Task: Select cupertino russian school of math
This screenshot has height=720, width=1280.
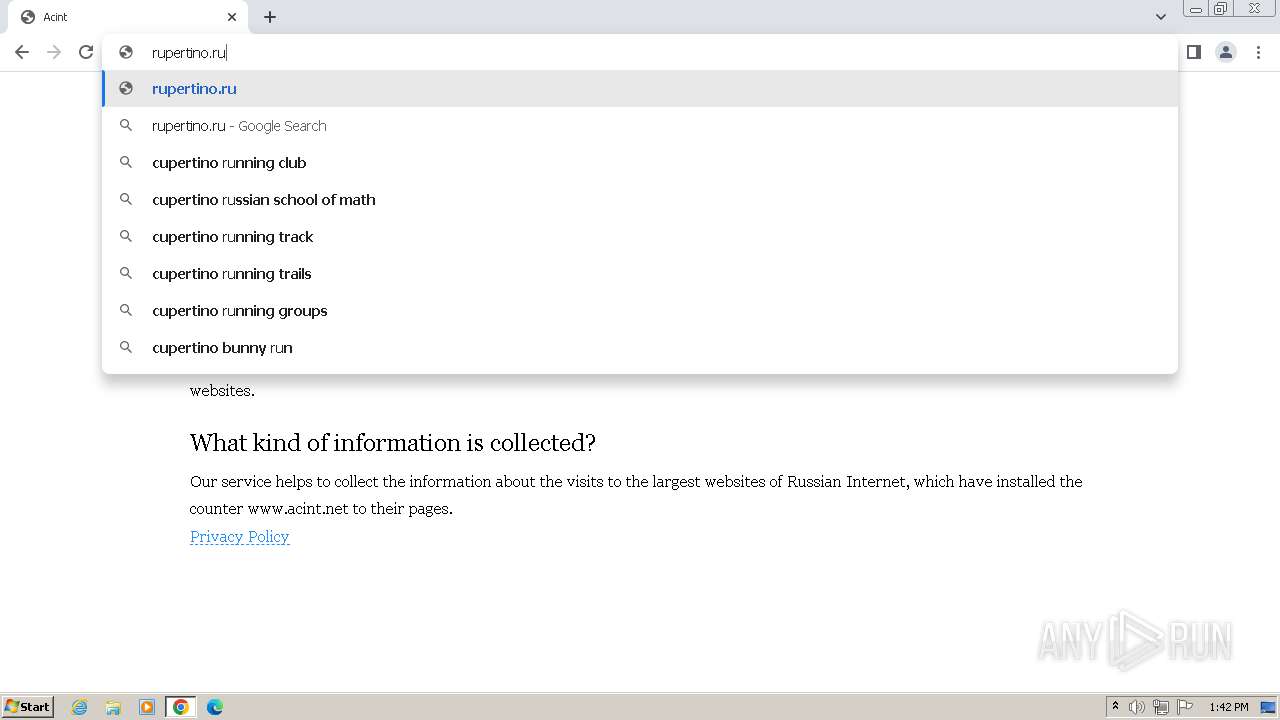Action: 263,200
